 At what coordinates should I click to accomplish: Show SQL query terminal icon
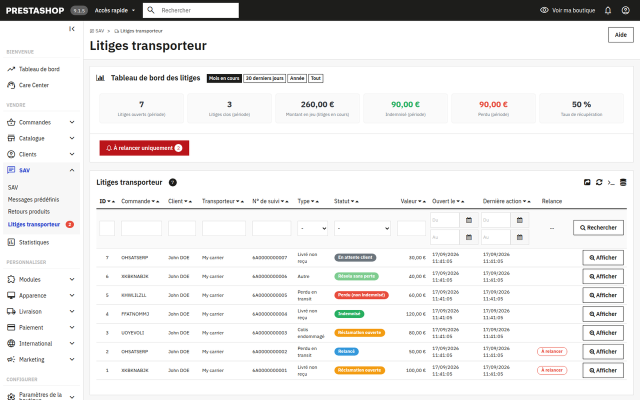coord(611,182)
